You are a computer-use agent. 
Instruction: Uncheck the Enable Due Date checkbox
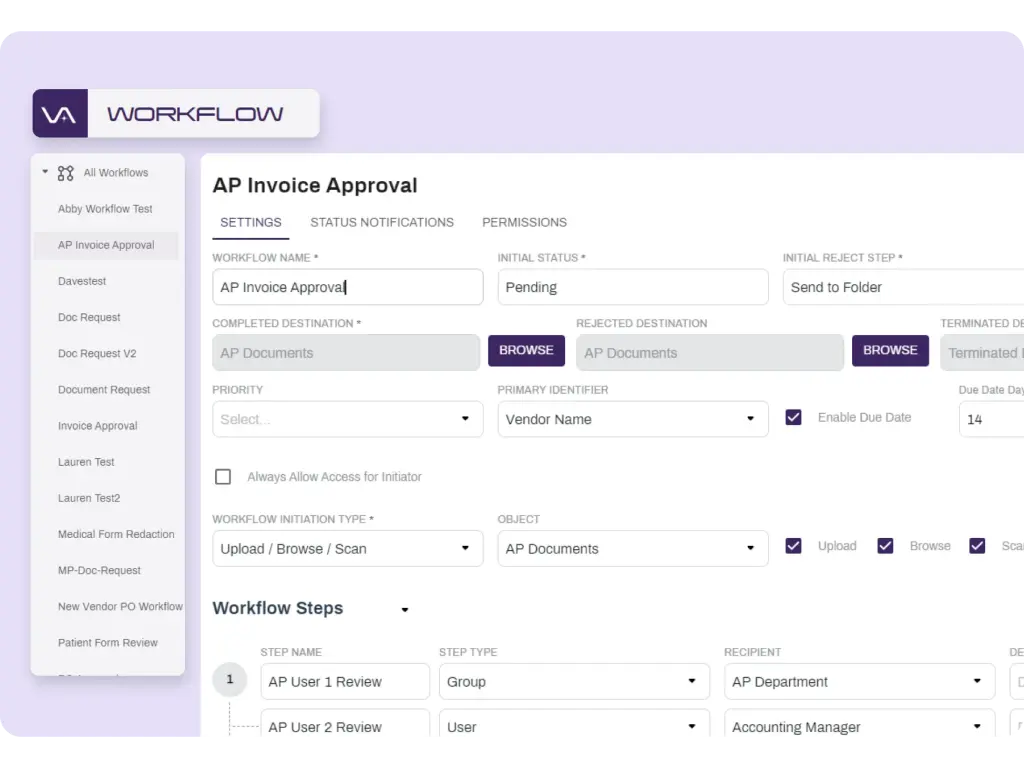point(793,417)
